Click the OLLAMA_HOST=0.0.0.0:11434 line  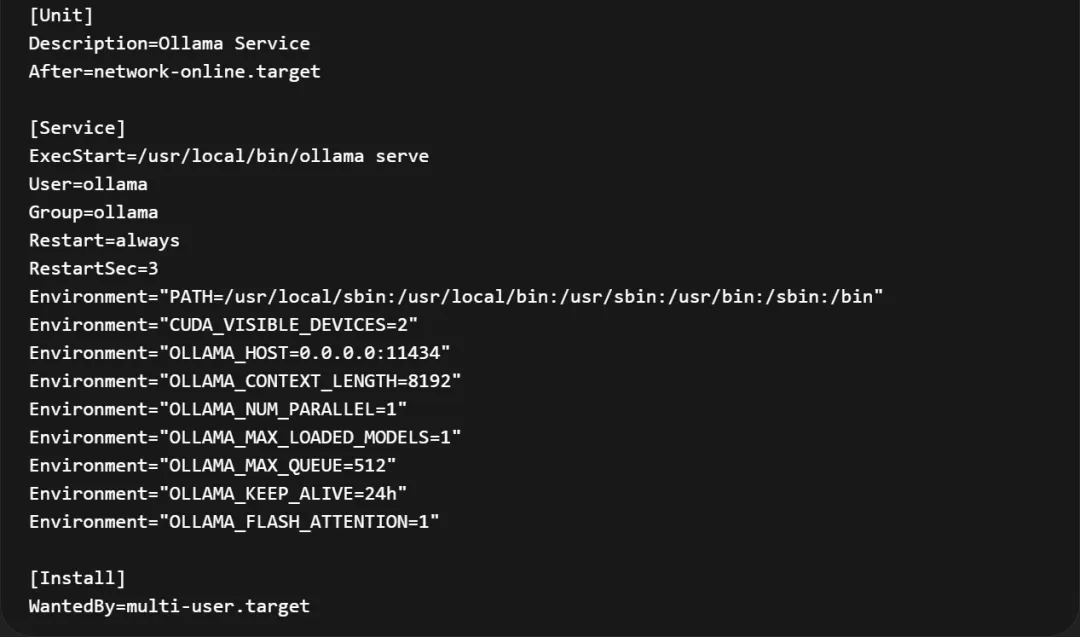[x=239, y=353]
